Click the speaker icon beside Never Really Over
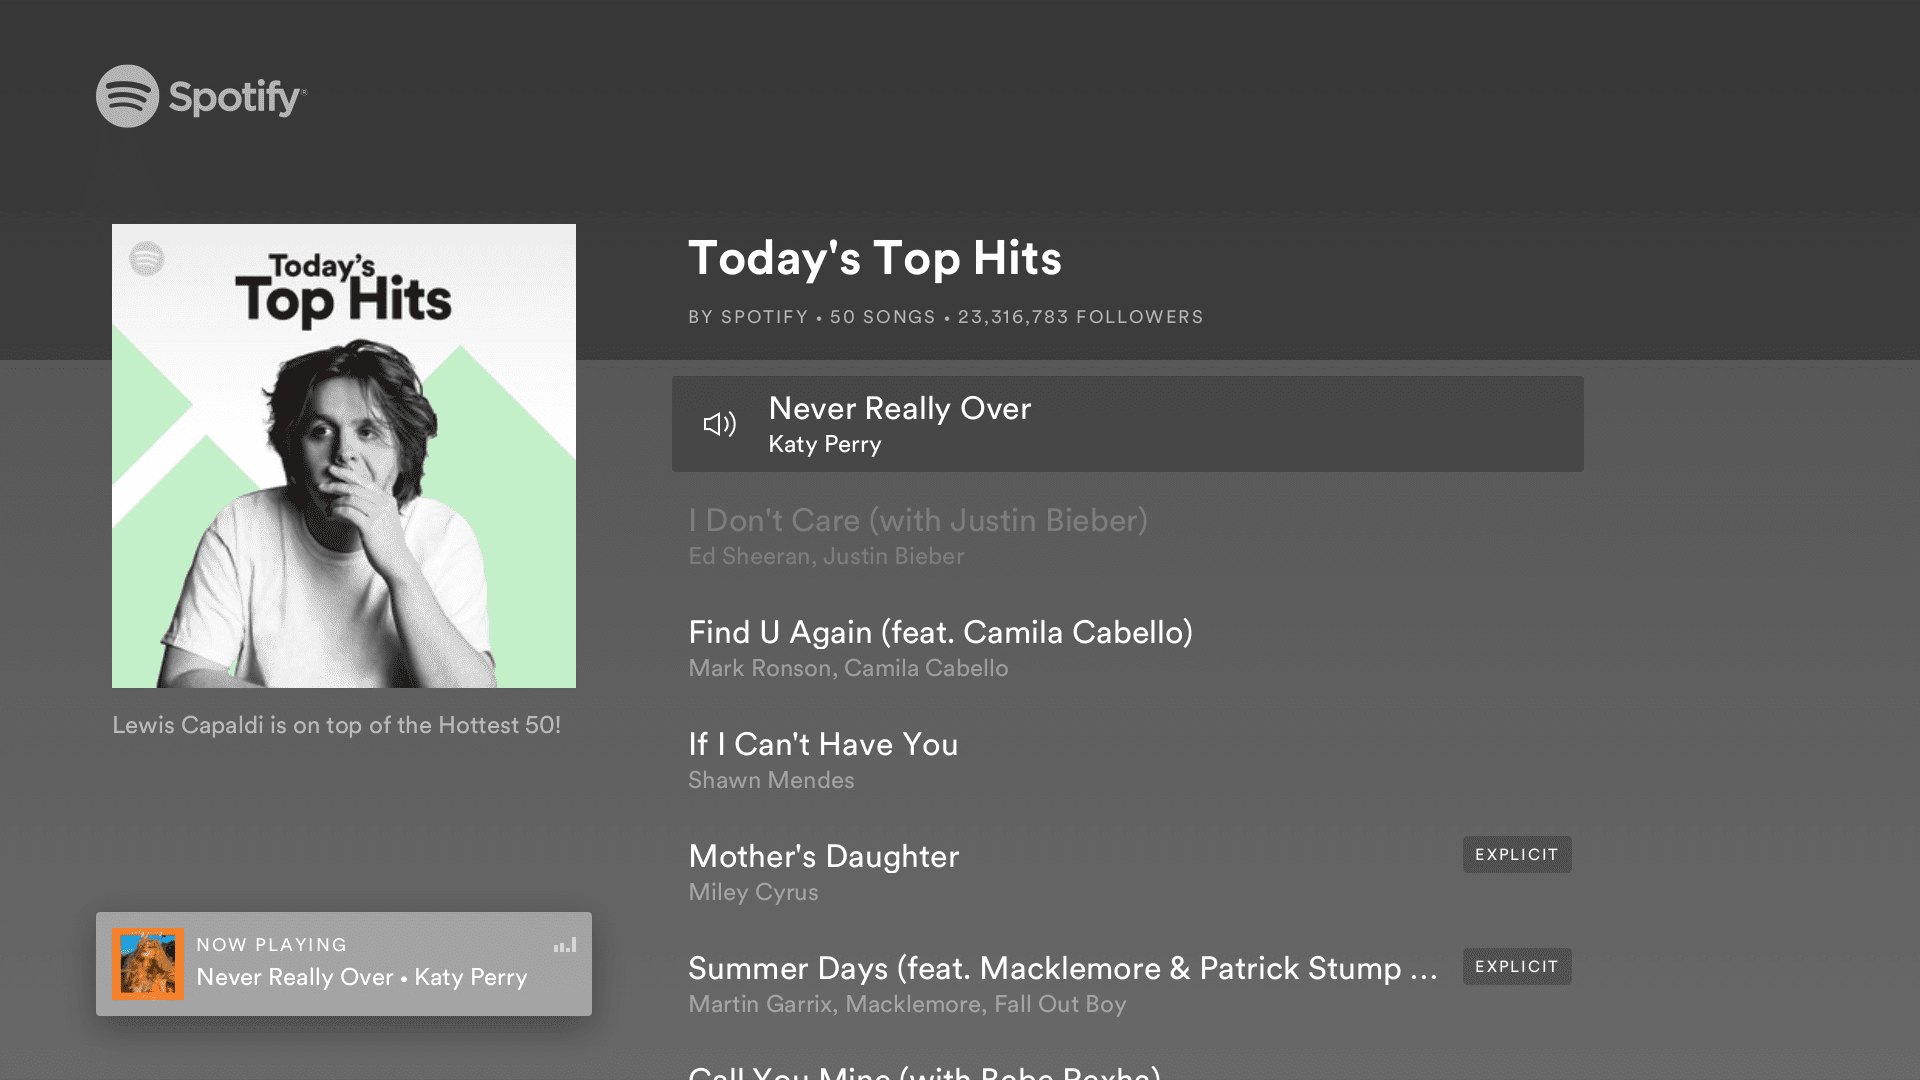Image resolution: width=1920 pixels, height=1080 pixels. coord(719,424)
